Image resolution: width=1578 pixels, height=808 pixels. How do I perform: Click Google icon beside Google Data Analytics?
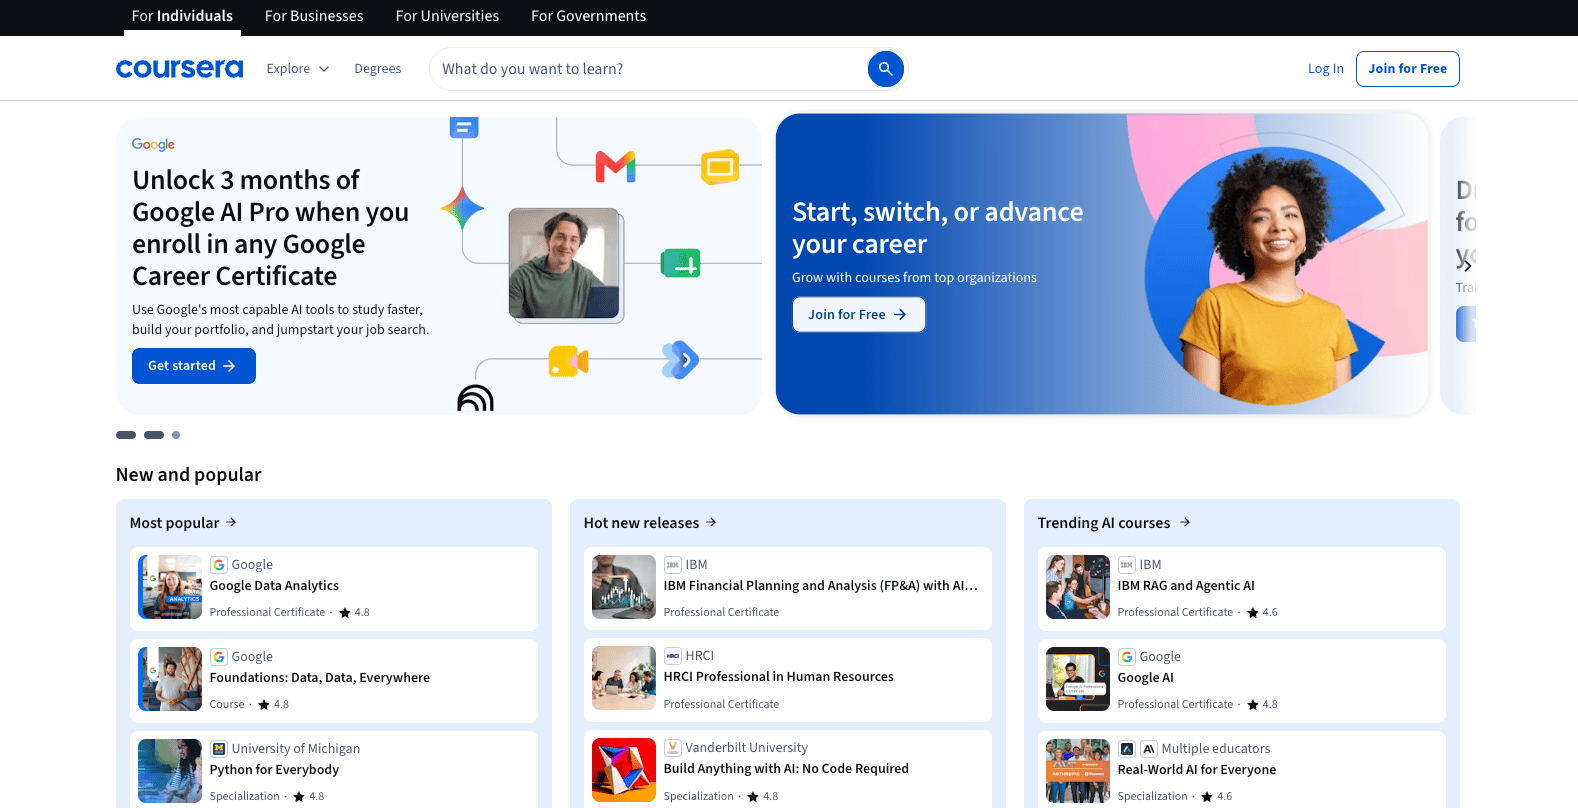point(219,565)
